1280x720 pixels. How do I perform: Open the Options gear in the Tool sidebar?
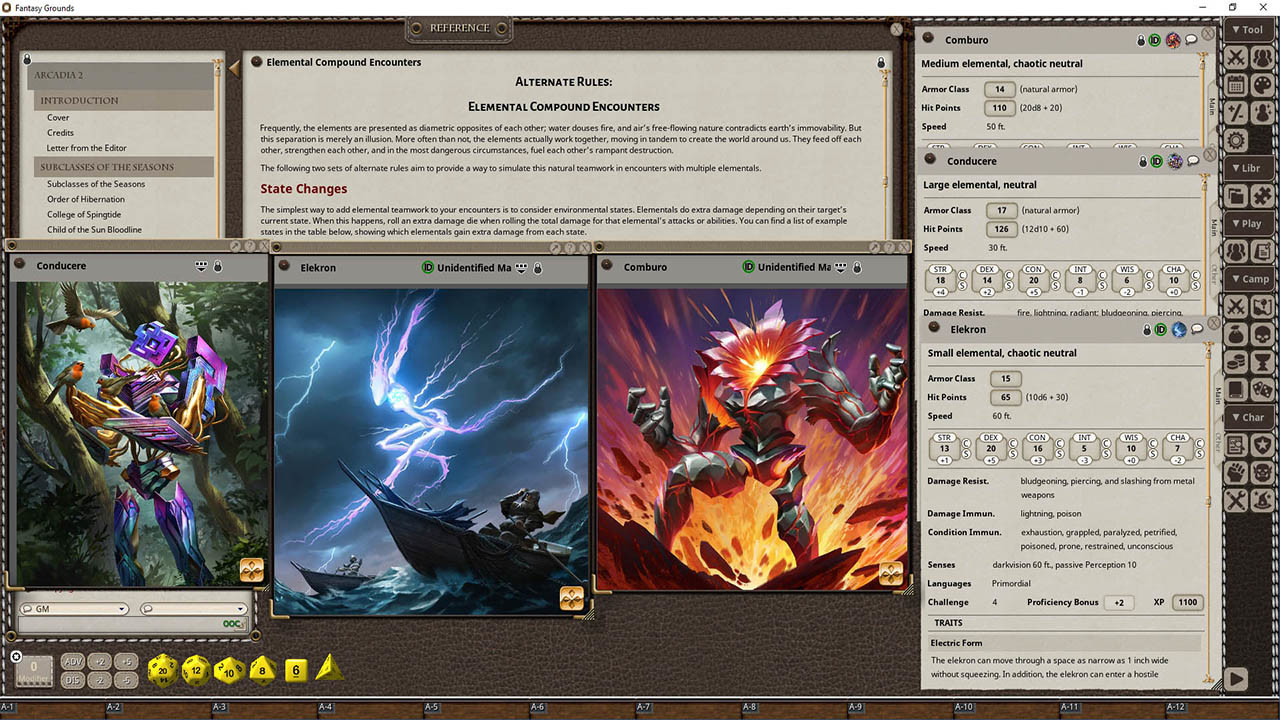1236,139
